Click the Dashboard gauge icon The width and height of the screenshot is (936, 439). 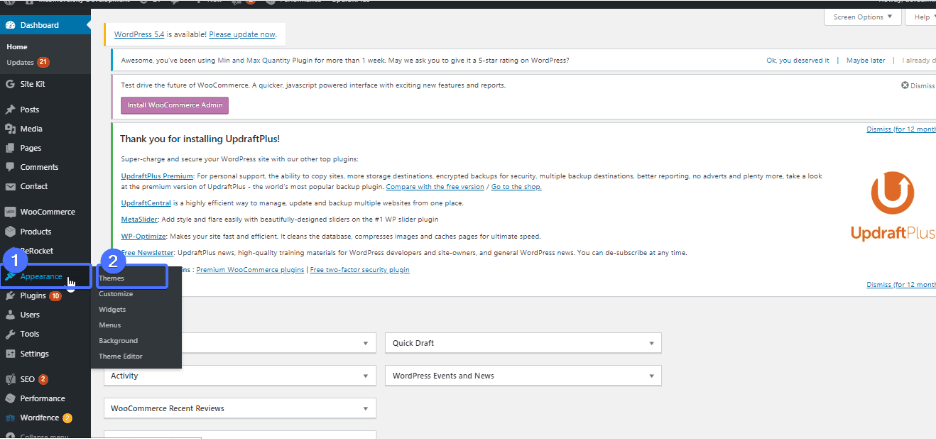10,25
